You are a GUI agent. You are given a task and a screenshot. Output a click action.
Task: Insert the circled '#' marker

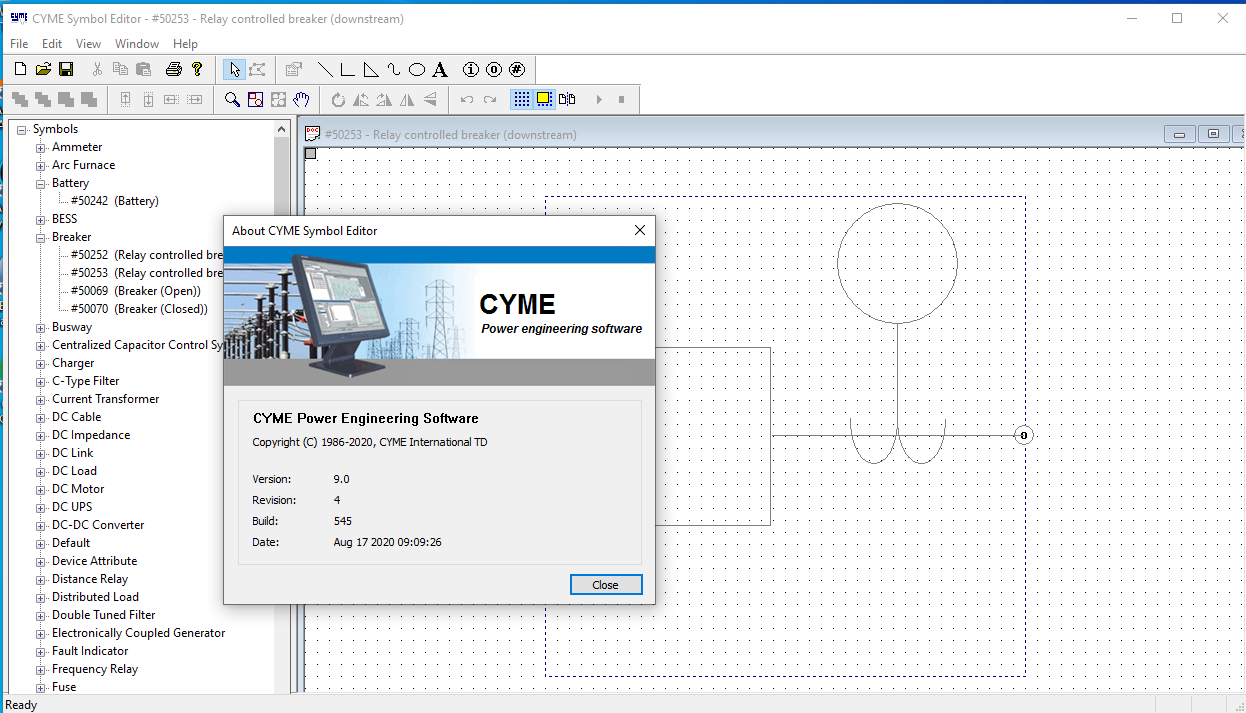tap(517, 69)
